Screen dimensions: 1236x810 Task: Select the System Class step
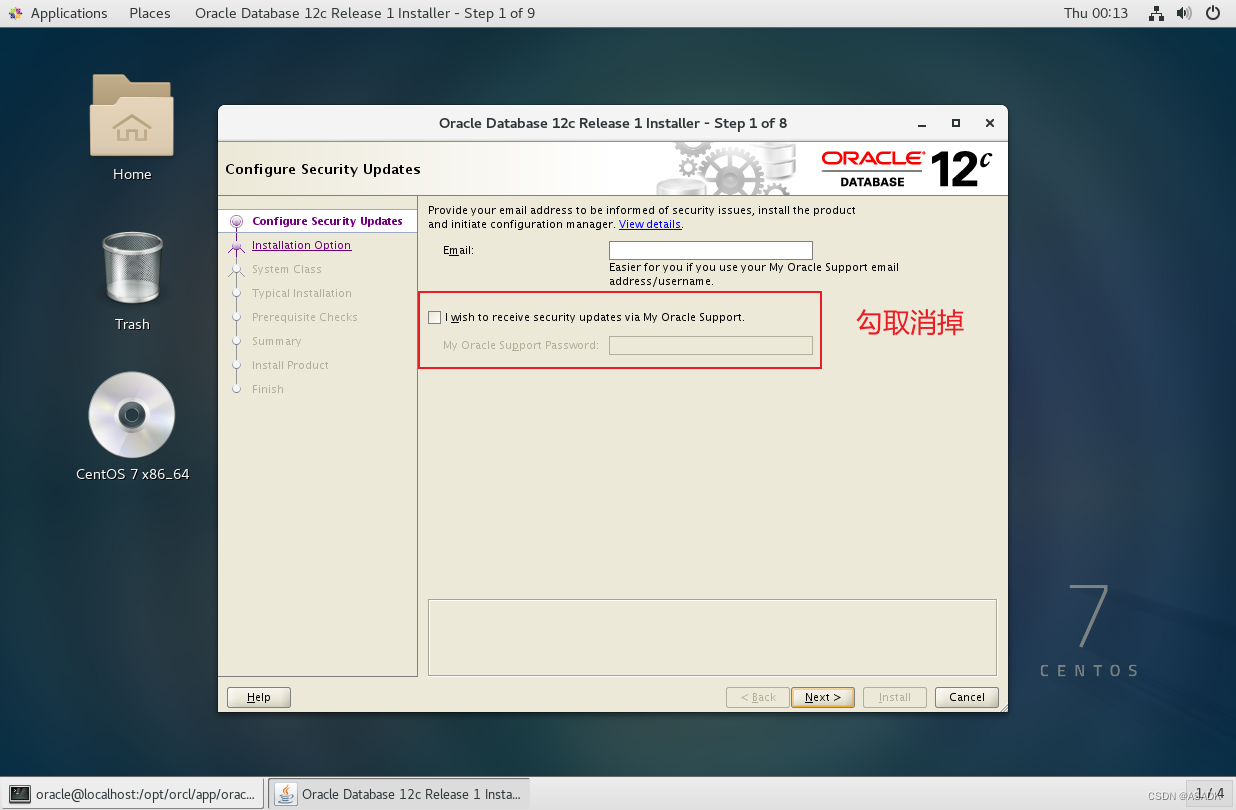coord(287,269)
